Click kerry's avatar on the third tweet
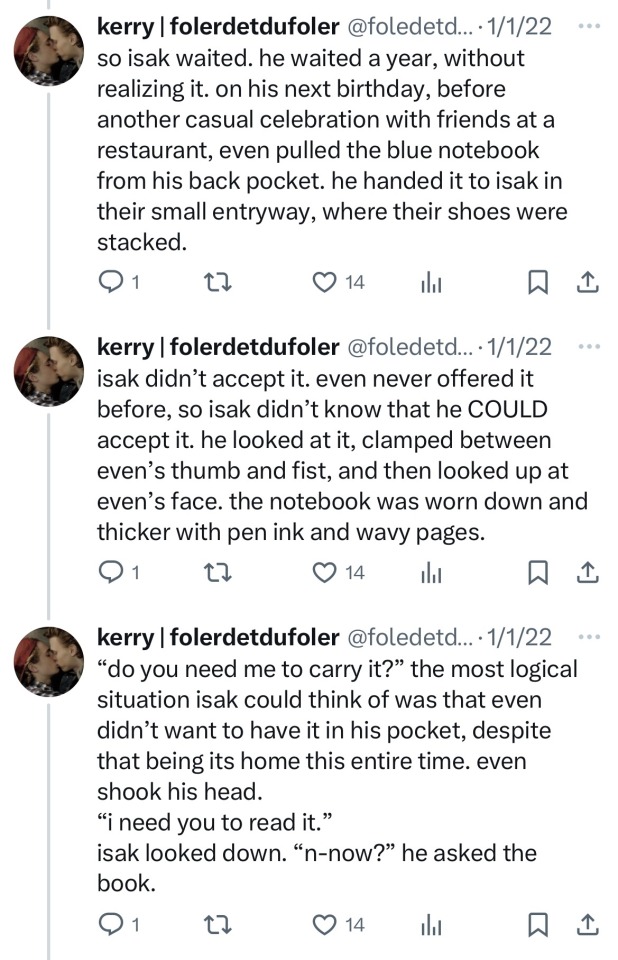The height and width of the screenshot is (960, 618). [x=48, y=661]
